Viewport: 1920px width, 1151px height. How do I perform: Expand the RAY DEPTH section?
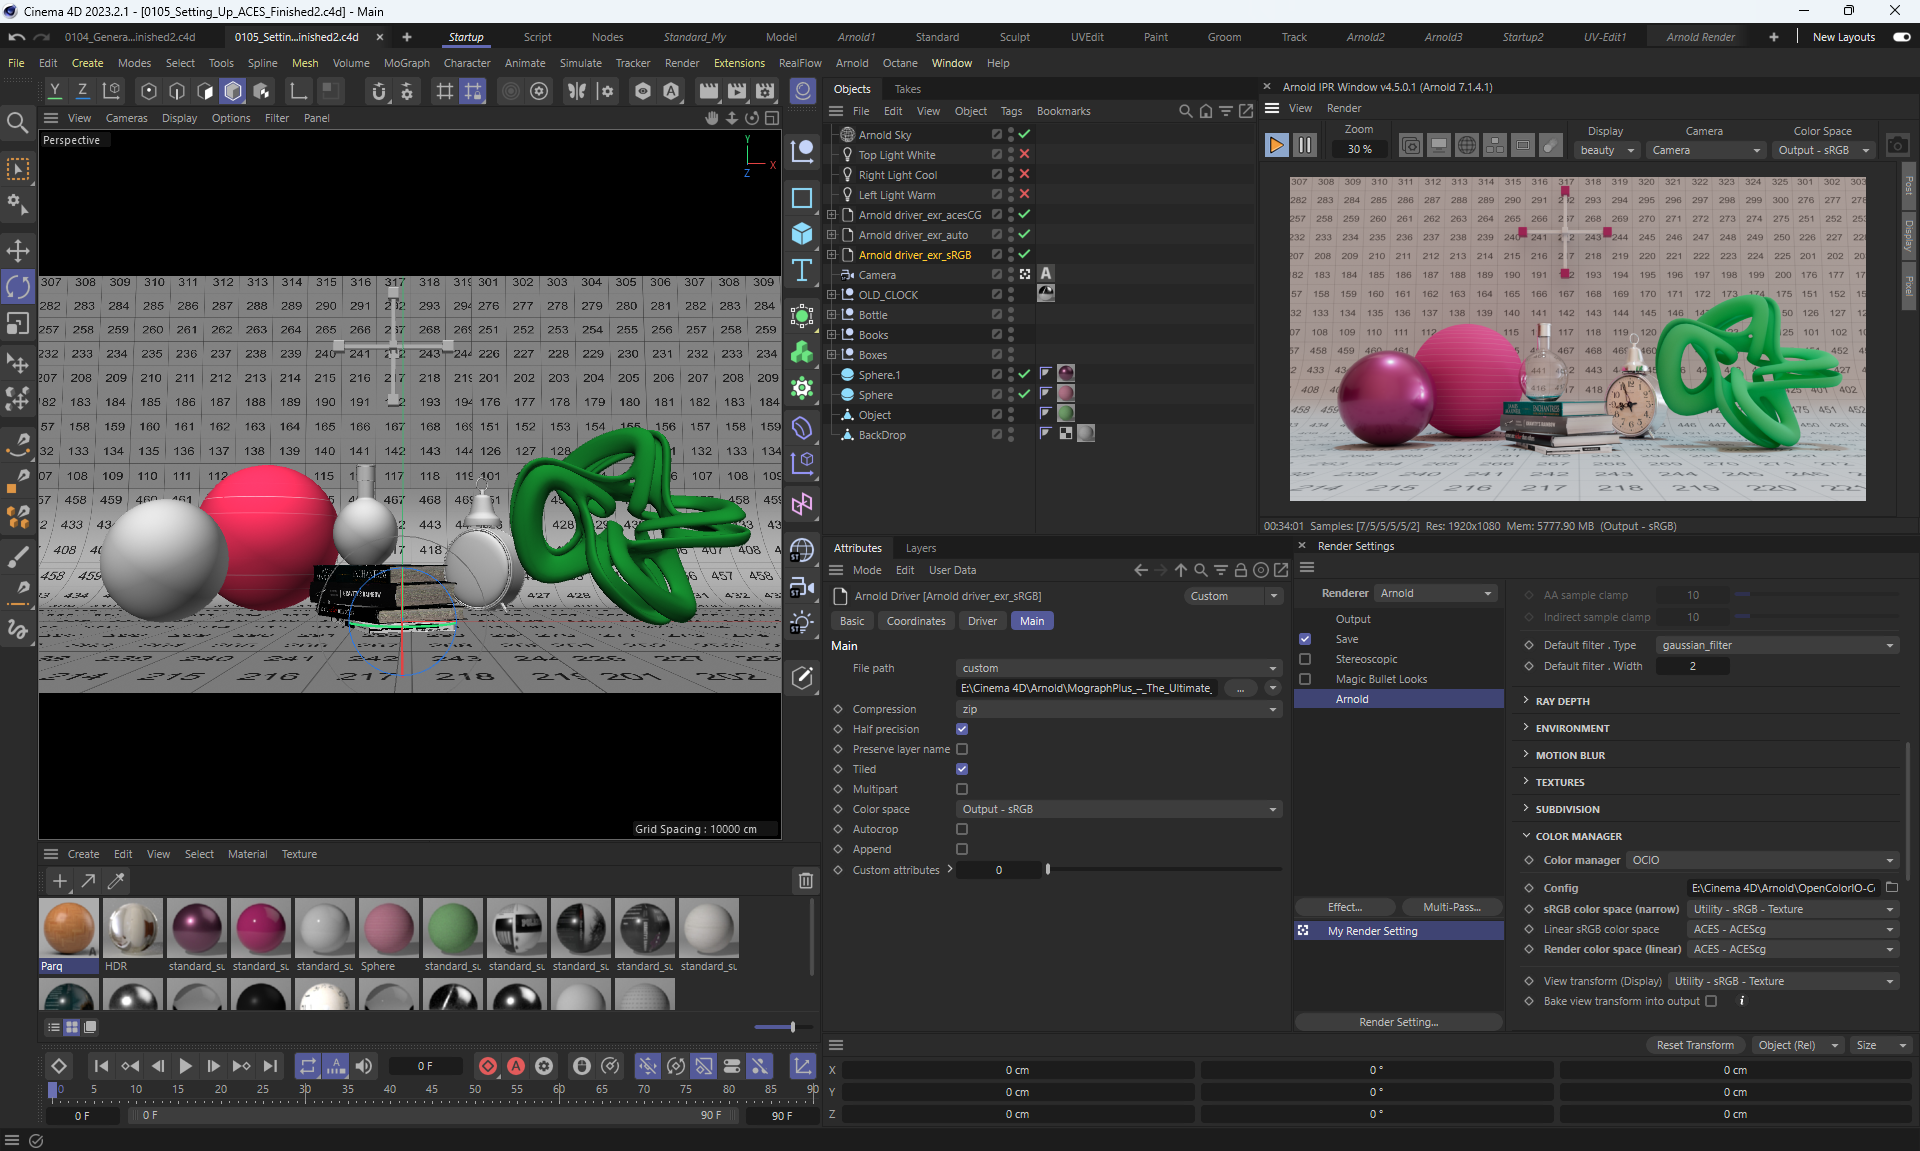click(x=1562, y=701)
